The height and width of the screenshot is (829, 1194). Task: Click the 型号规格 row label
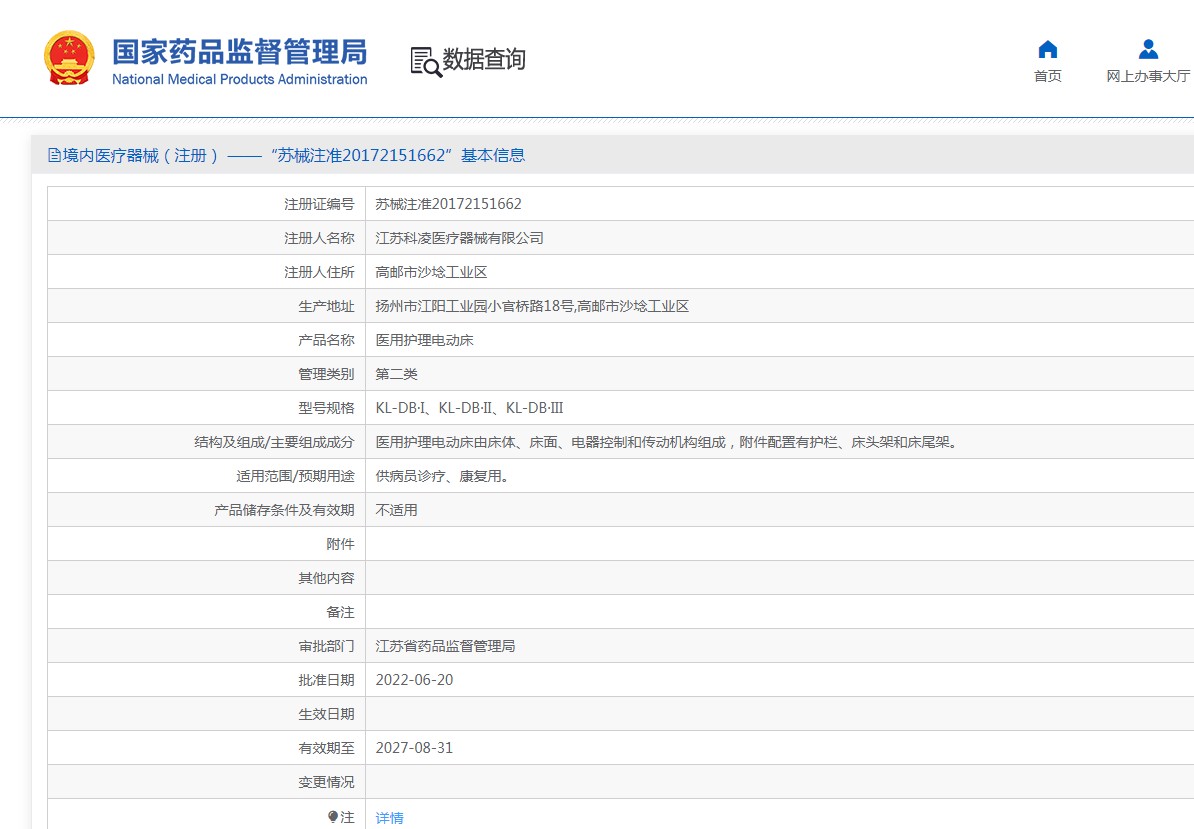326,408
